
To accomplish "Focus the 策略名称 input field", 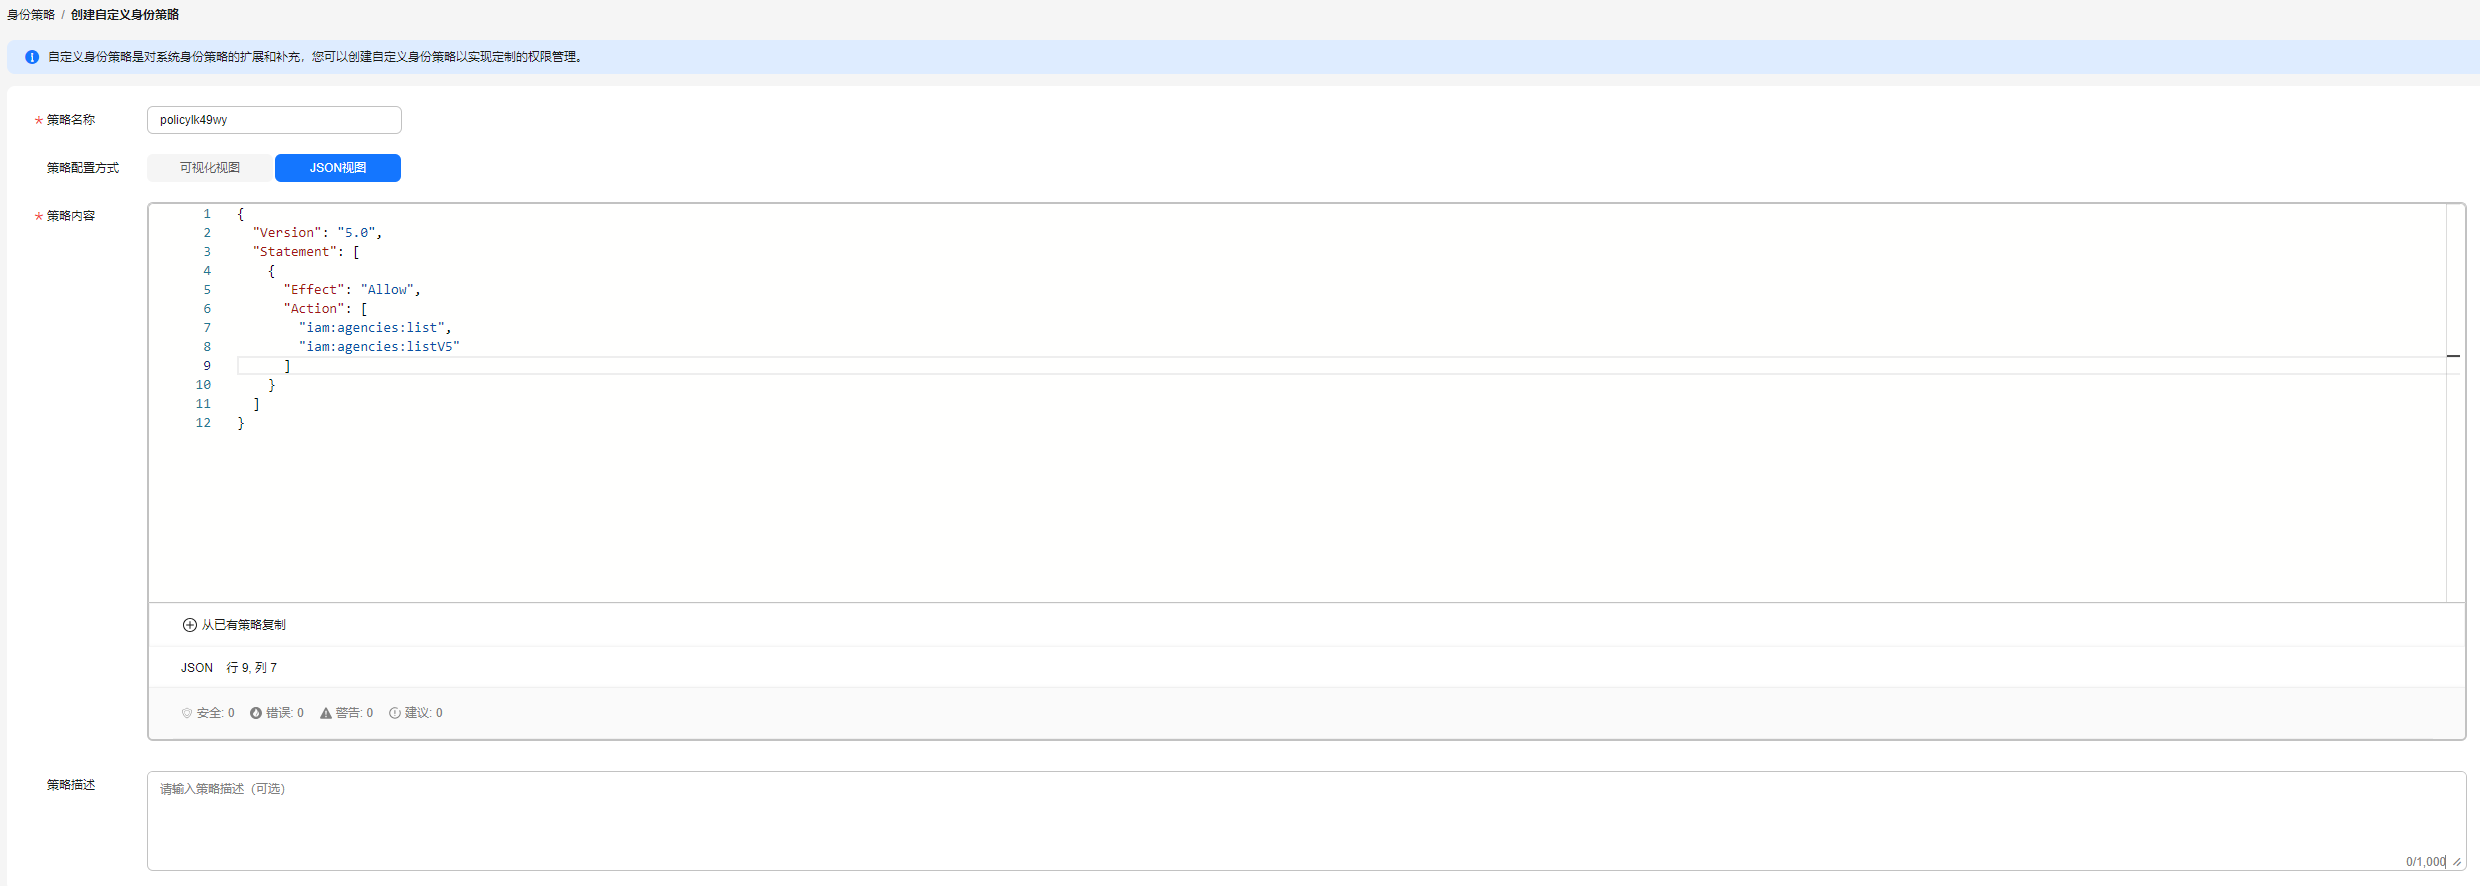I will pyautogui.click(x=274, y=120).
